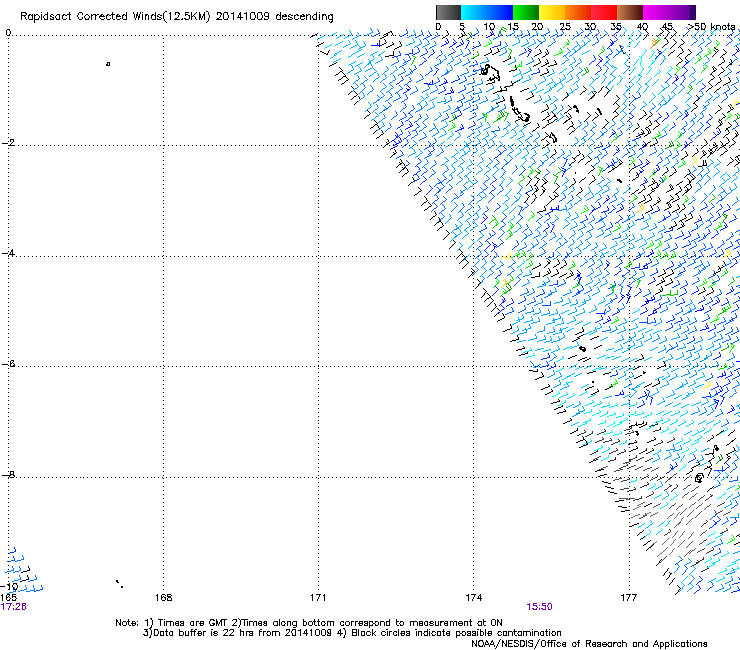Click the '168' longitude axis label
740x650 pixels.
click(x=163, y=598)
